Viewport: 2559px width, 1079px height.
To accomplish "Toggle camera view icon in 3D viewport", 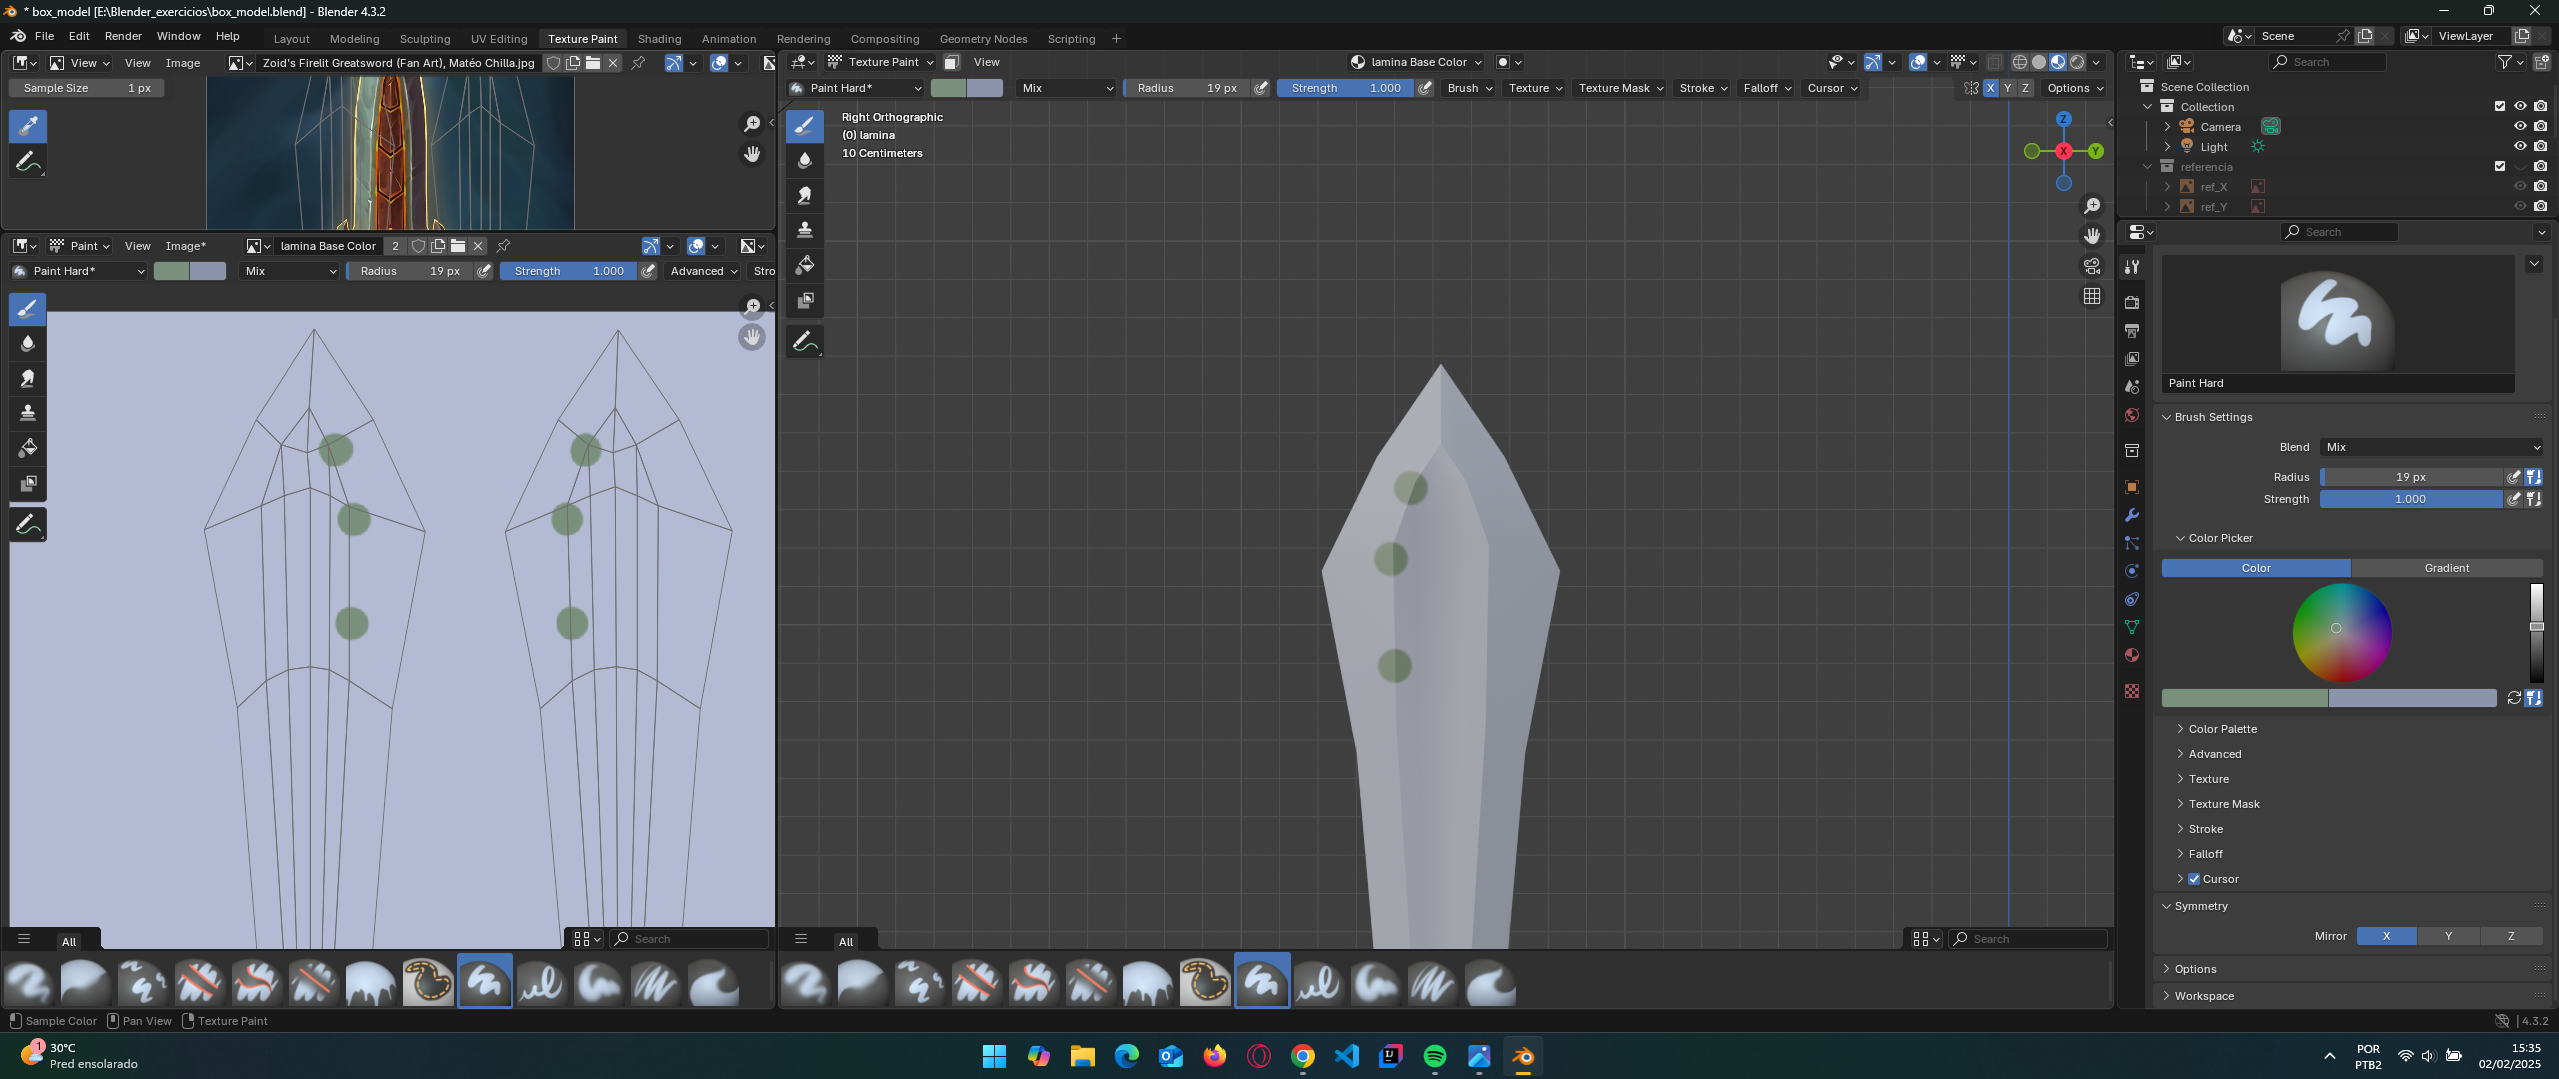I will pyautogui.click(x=2092, y=266).
